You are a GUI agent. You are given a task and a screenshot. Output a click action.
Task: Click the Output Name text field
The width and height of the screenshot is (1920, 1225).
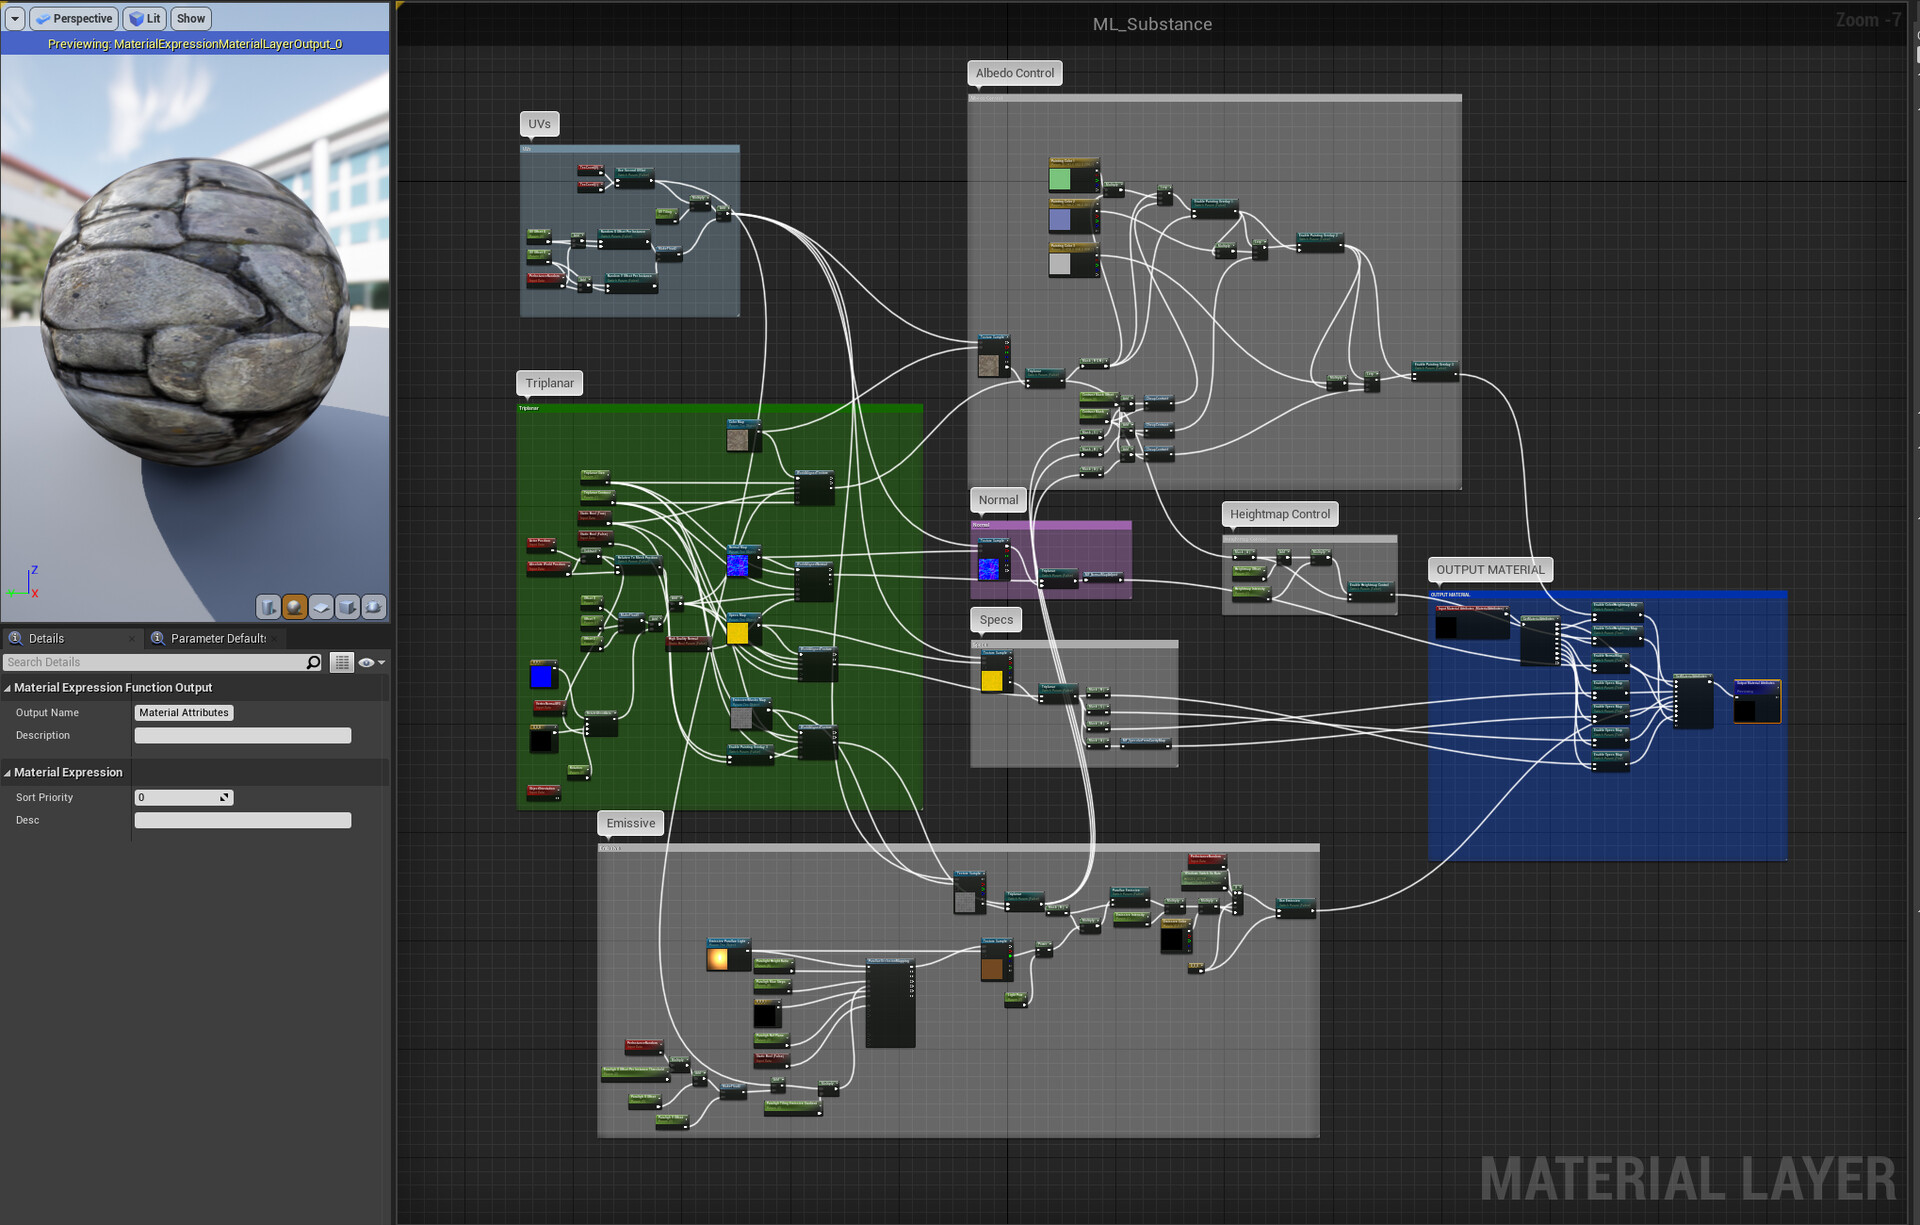(184, 712)
